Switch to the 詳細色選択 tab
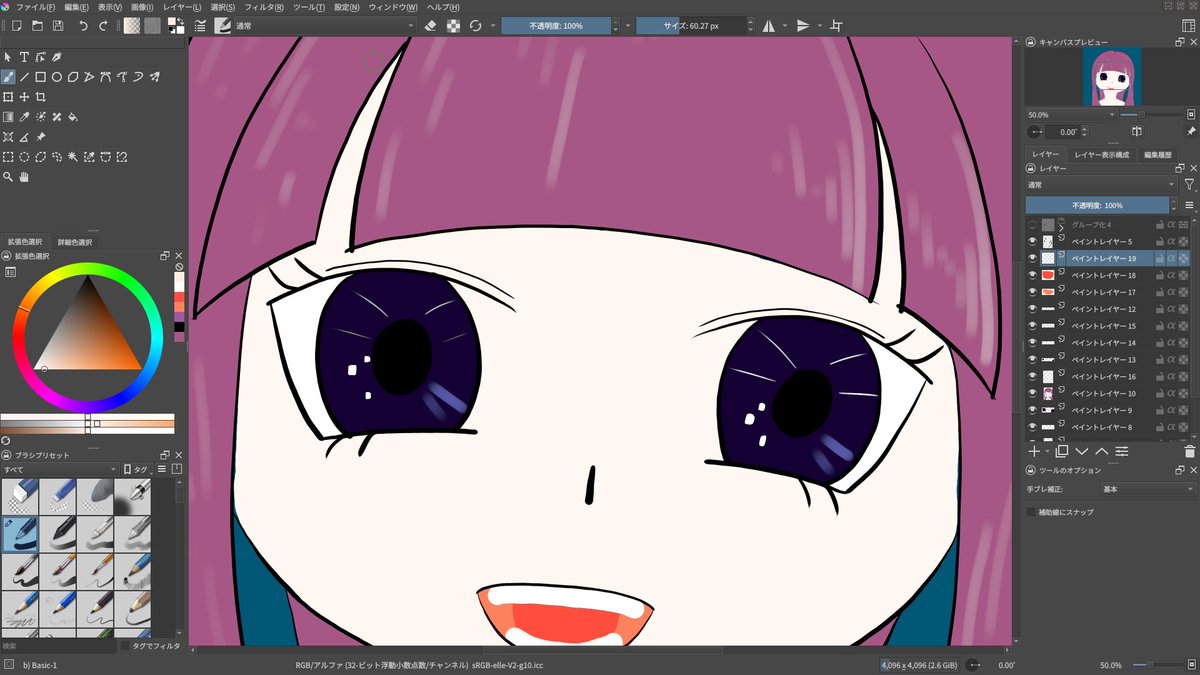The image size is (1200, 675). pyautogui.click(x=75, y=242)
